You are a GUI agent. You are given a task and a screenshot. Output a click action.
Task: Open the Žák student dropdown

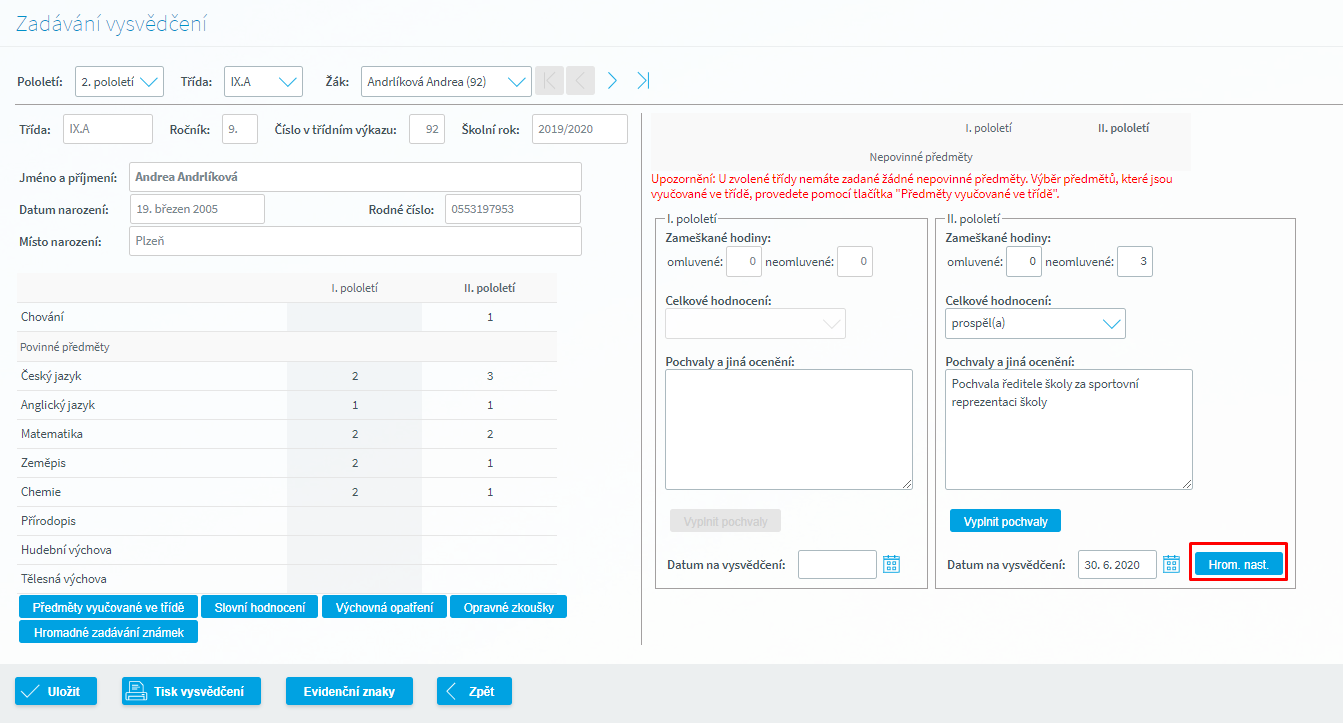(446, 82)
